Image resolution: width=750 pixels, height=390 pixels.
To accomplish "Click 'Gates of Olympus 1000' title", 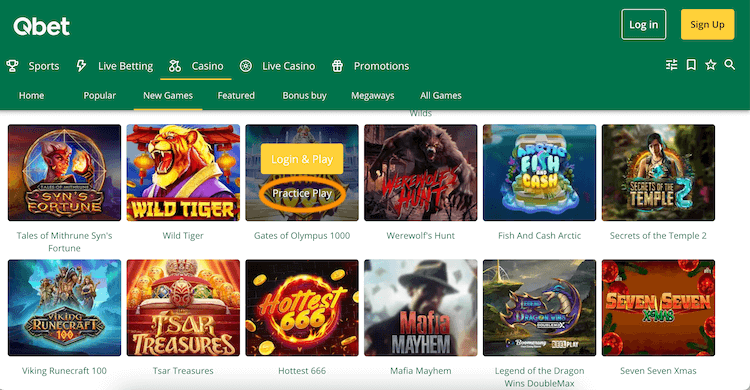I will coord(302,235).
